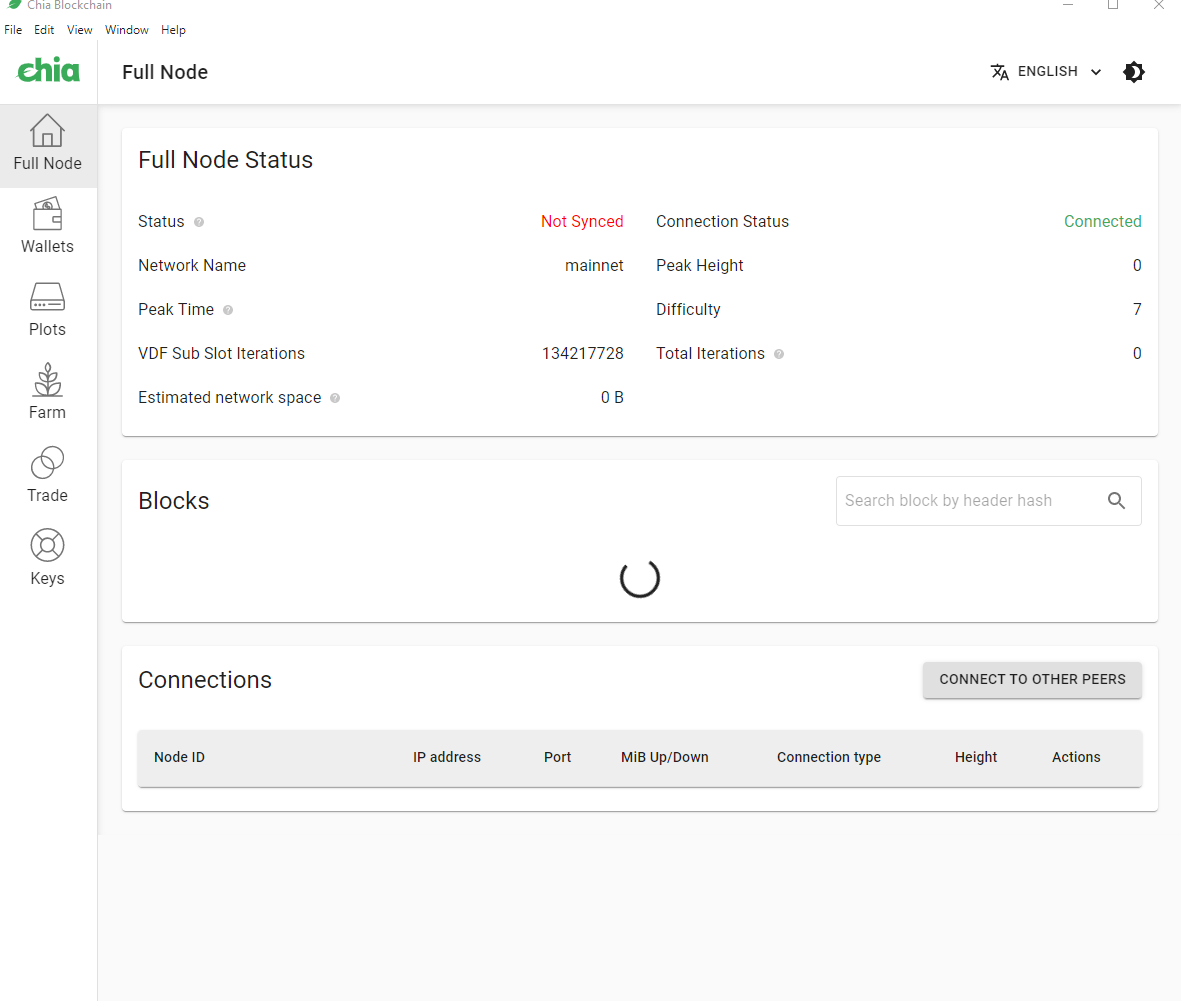Maximize the Chia Blockchain window

click(1112, 5)
